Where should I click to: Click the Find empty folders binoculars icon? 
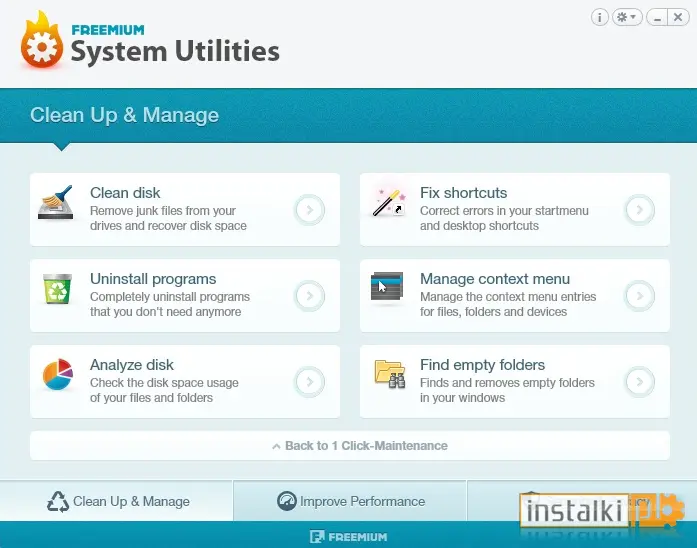pyautogui.click(x=390, y=374)
